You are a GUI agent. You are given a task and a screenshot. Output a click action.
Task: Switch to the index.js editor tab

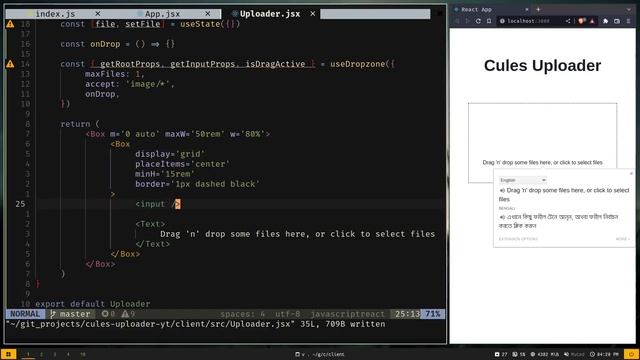[x=55, y=14]
